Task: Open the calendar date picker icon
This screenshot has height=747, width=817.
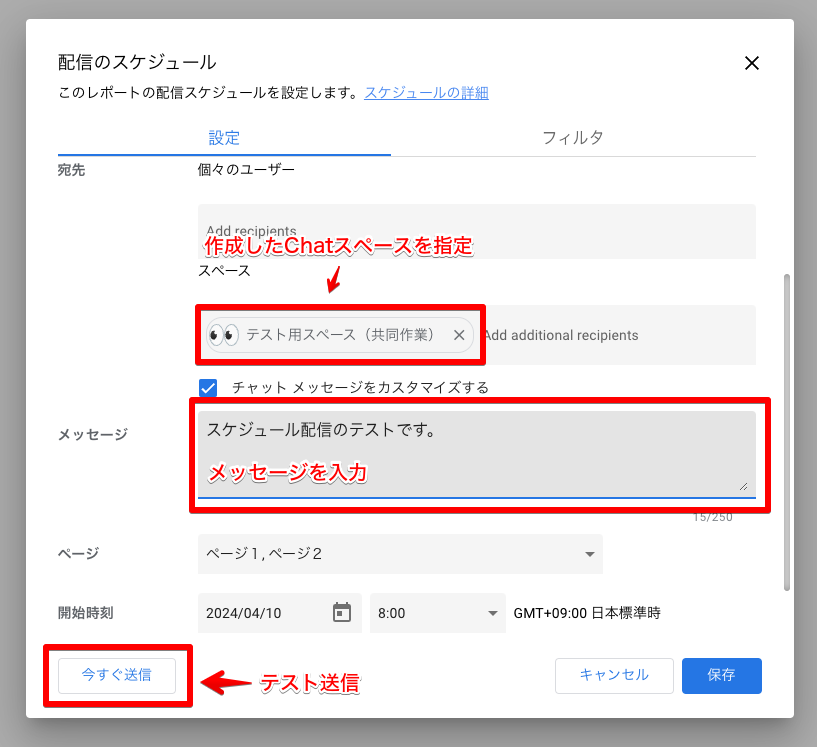Action: 342,612
